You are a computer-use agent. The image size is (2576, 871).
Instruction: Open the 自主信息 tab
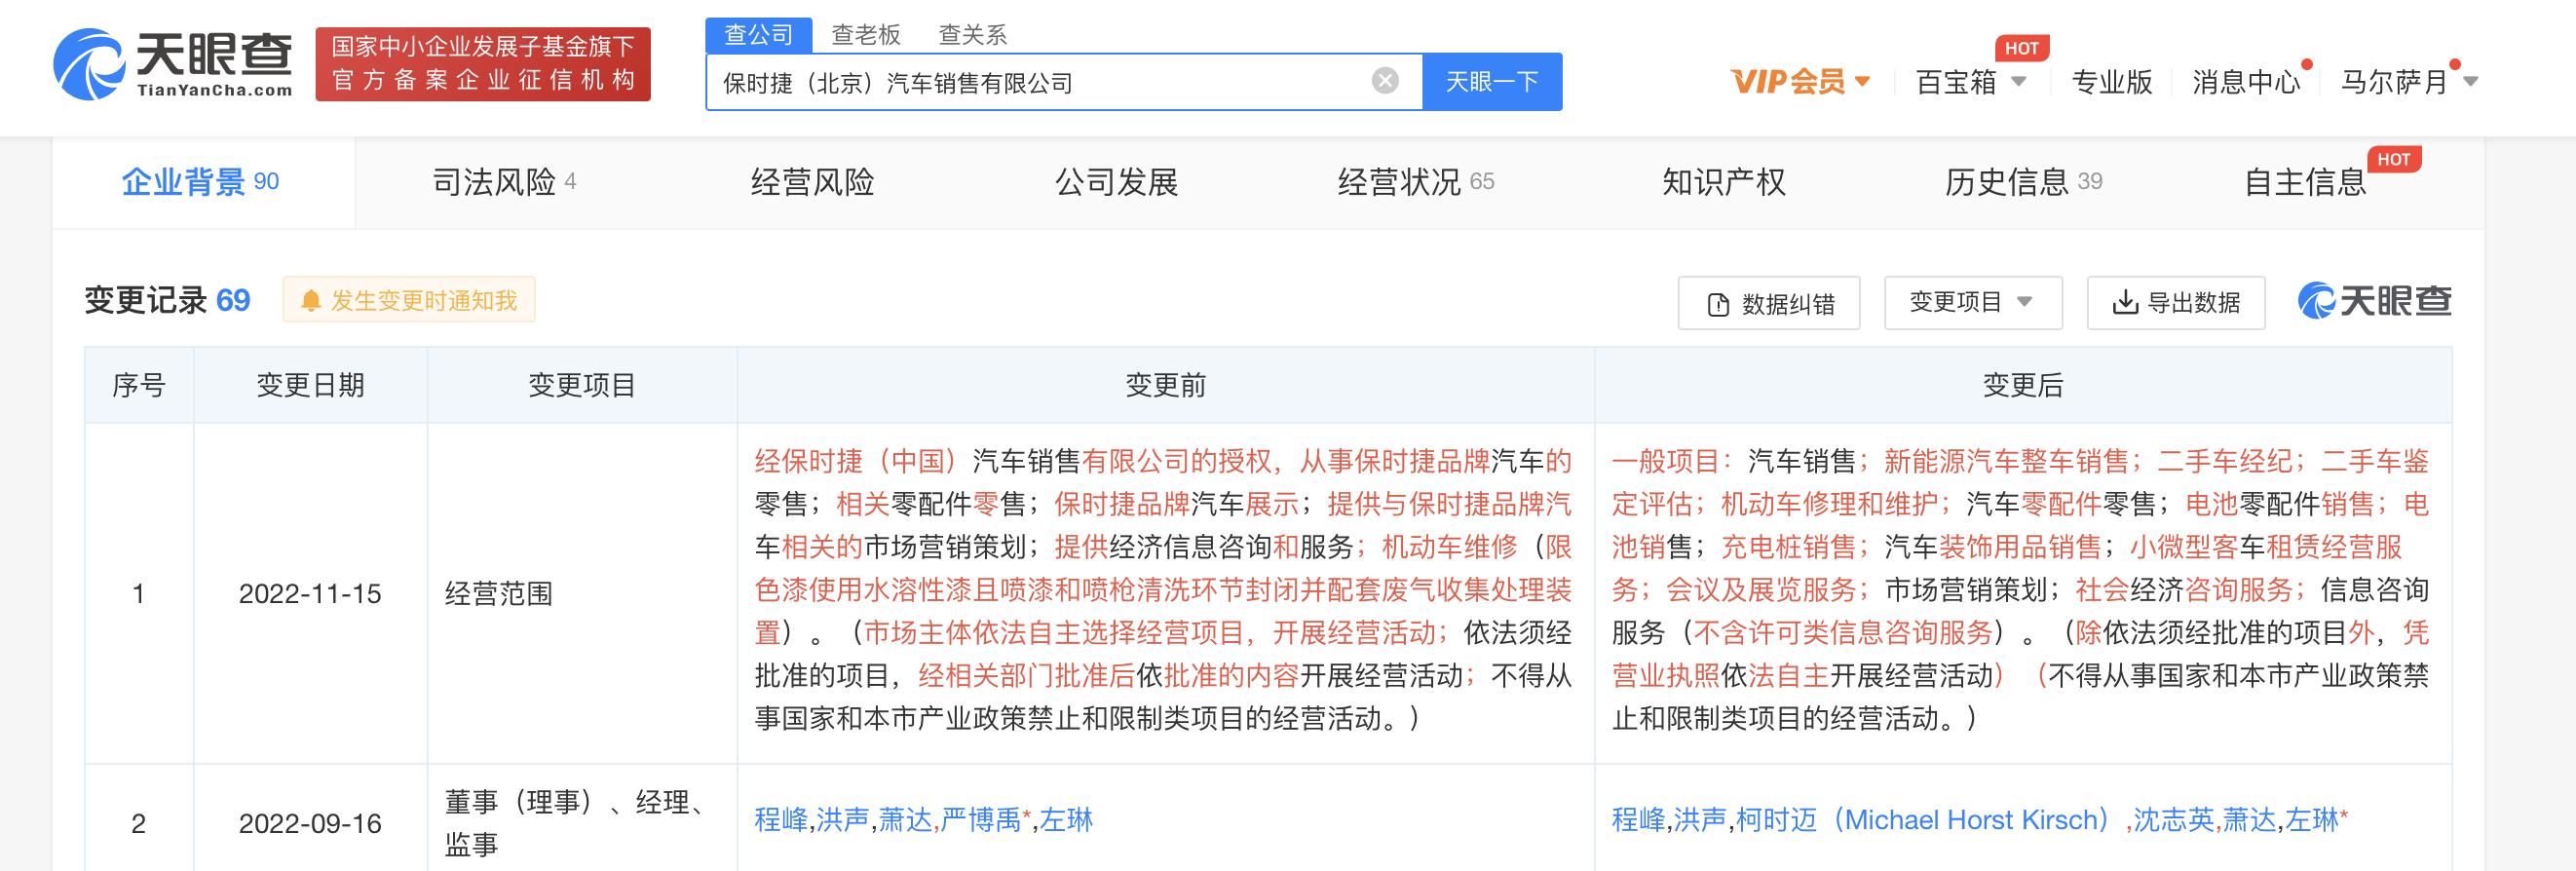(2305, 182)
